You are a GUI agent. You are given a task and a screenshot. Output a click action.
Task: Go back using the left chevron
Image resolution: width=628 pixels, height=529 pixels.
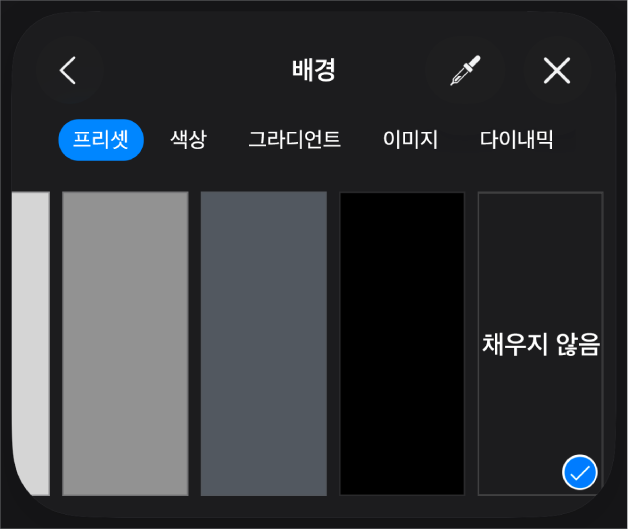pyautogui.click(x=69, y=70)
